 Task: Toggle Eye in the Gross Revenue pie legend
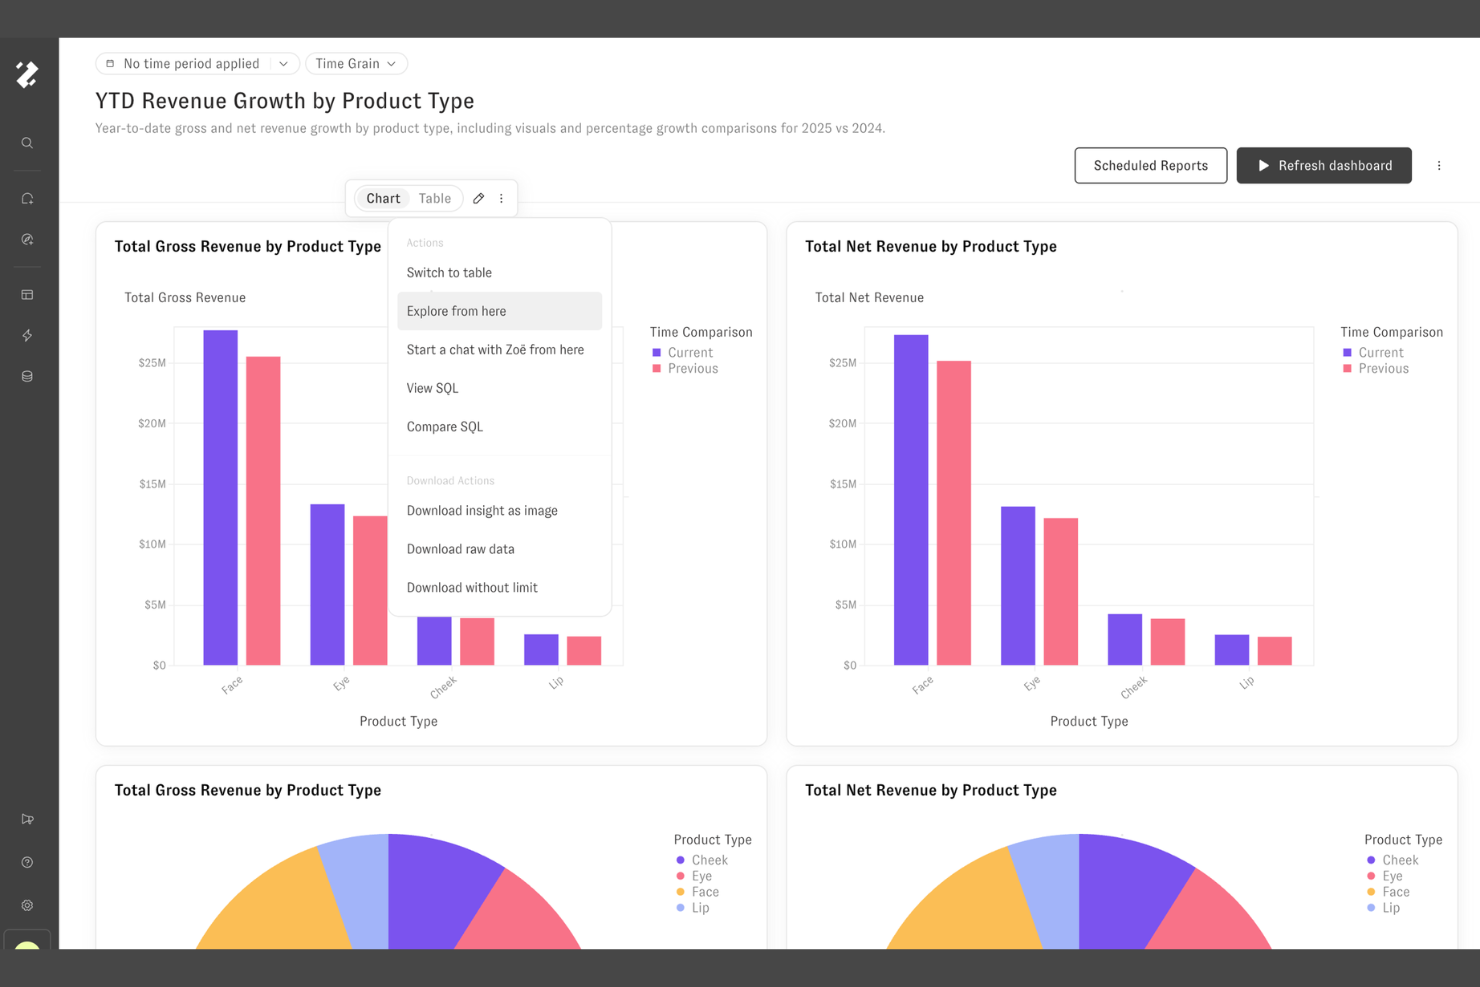pos(694,876)
